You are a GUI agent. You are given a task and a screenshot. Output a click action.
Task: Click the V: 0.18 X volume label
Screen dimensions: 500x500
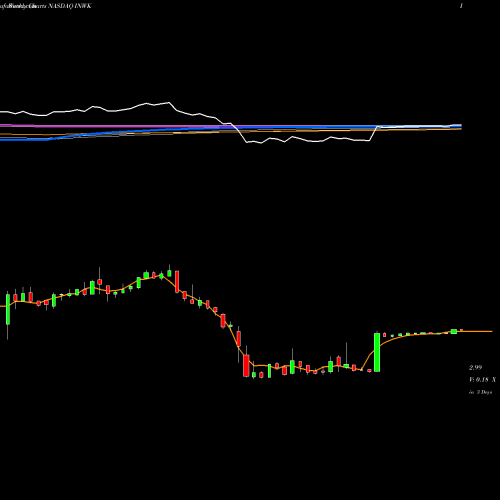tap(482, 380)
